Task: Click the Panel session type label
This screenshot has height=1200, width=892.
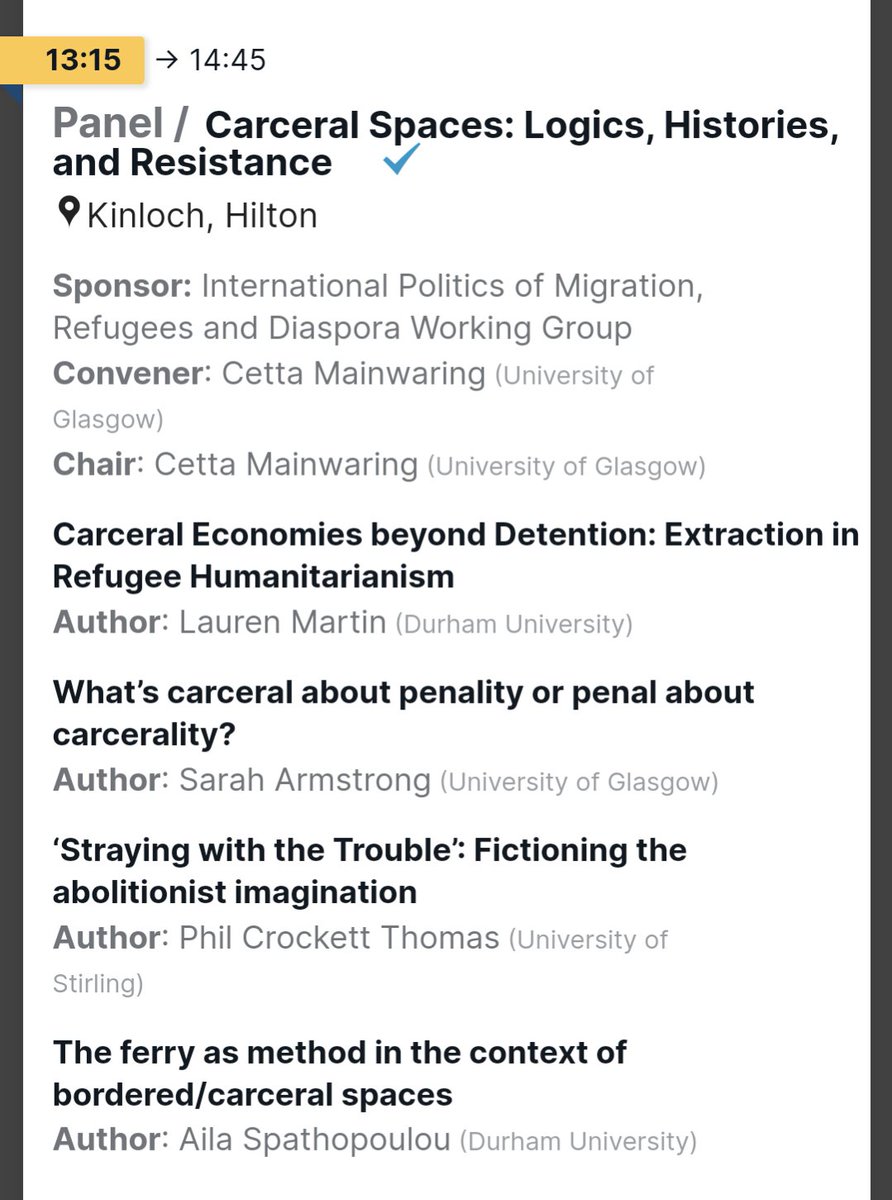Action: tap(107, 124)
